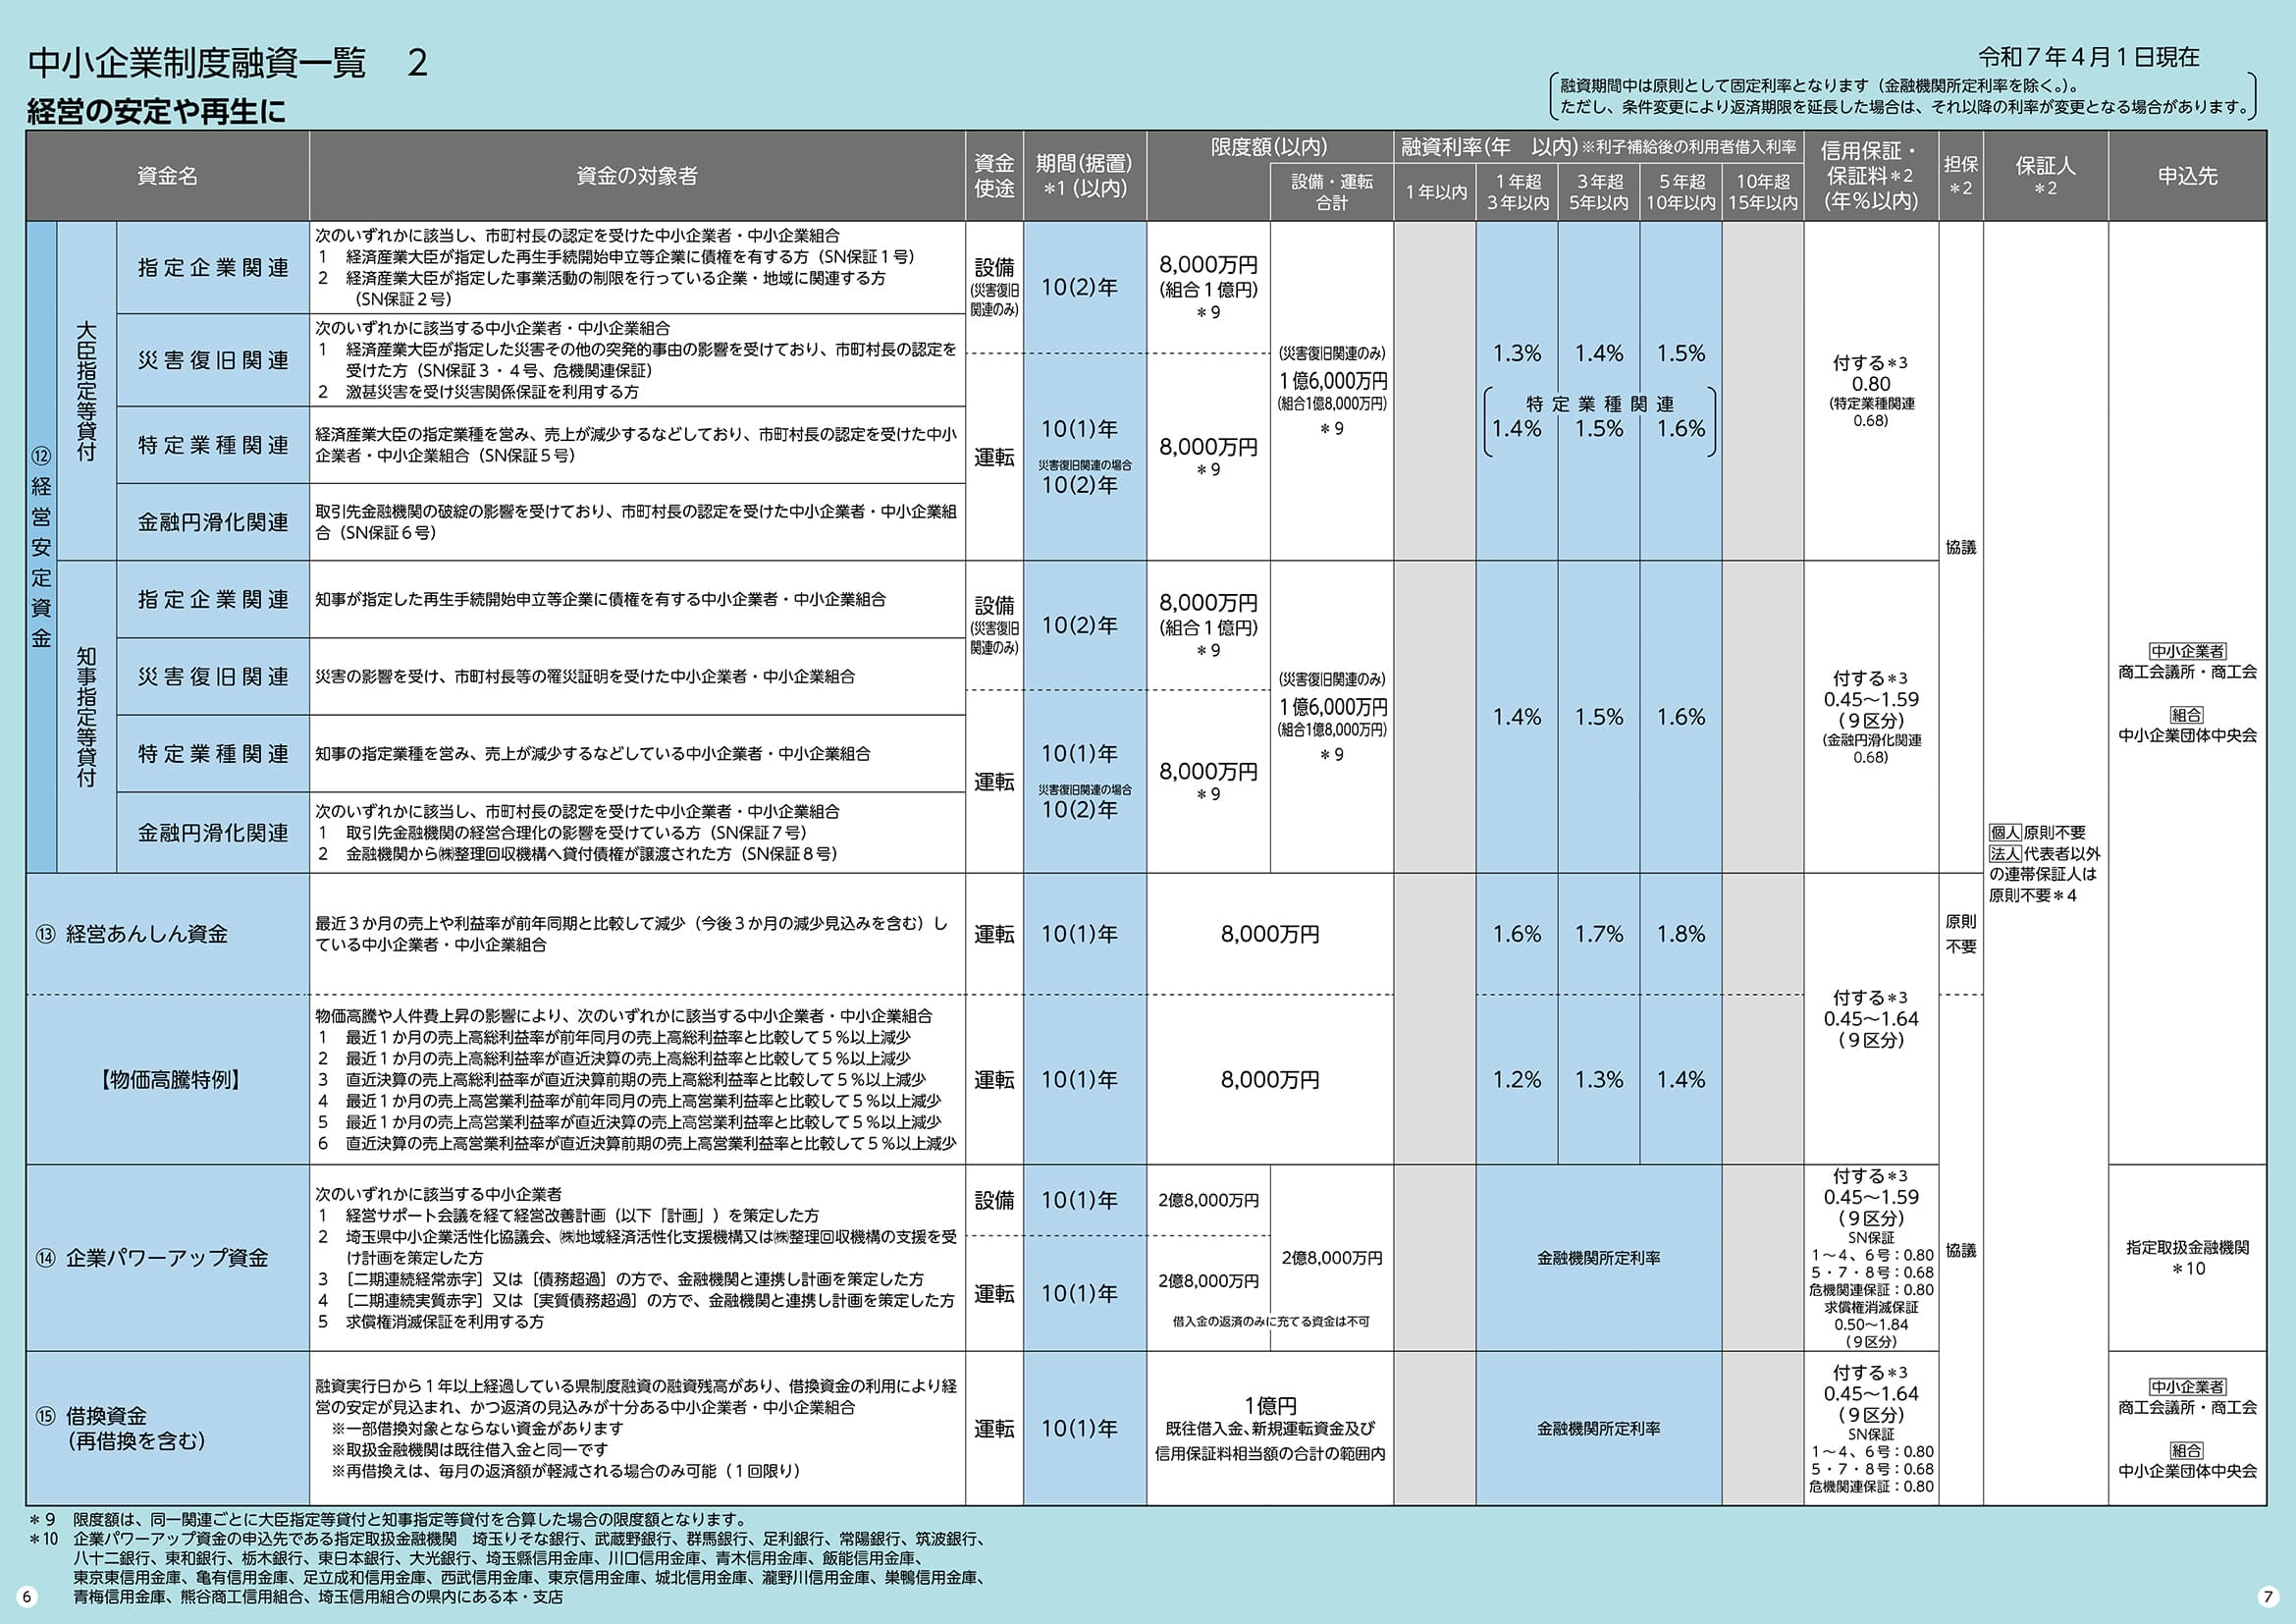Click the 保証人 column header
This screenshot has height=1624, width=2296.
(x=2045, y=176)
